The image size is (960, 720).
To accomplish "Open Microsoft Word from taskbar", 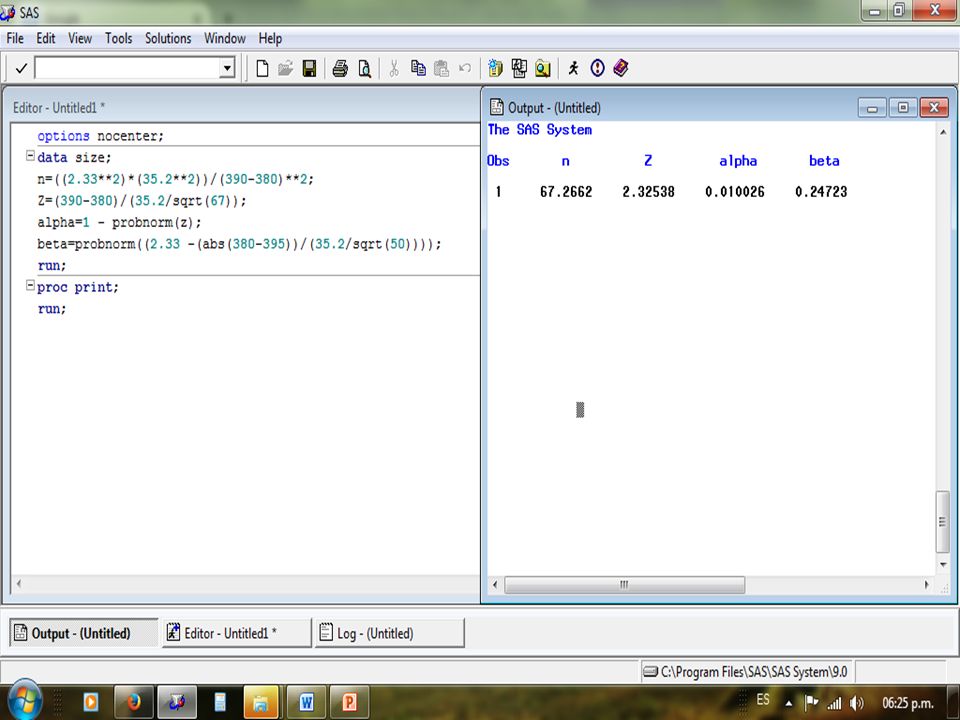I will pyautogui.click(x=306, y=702).
